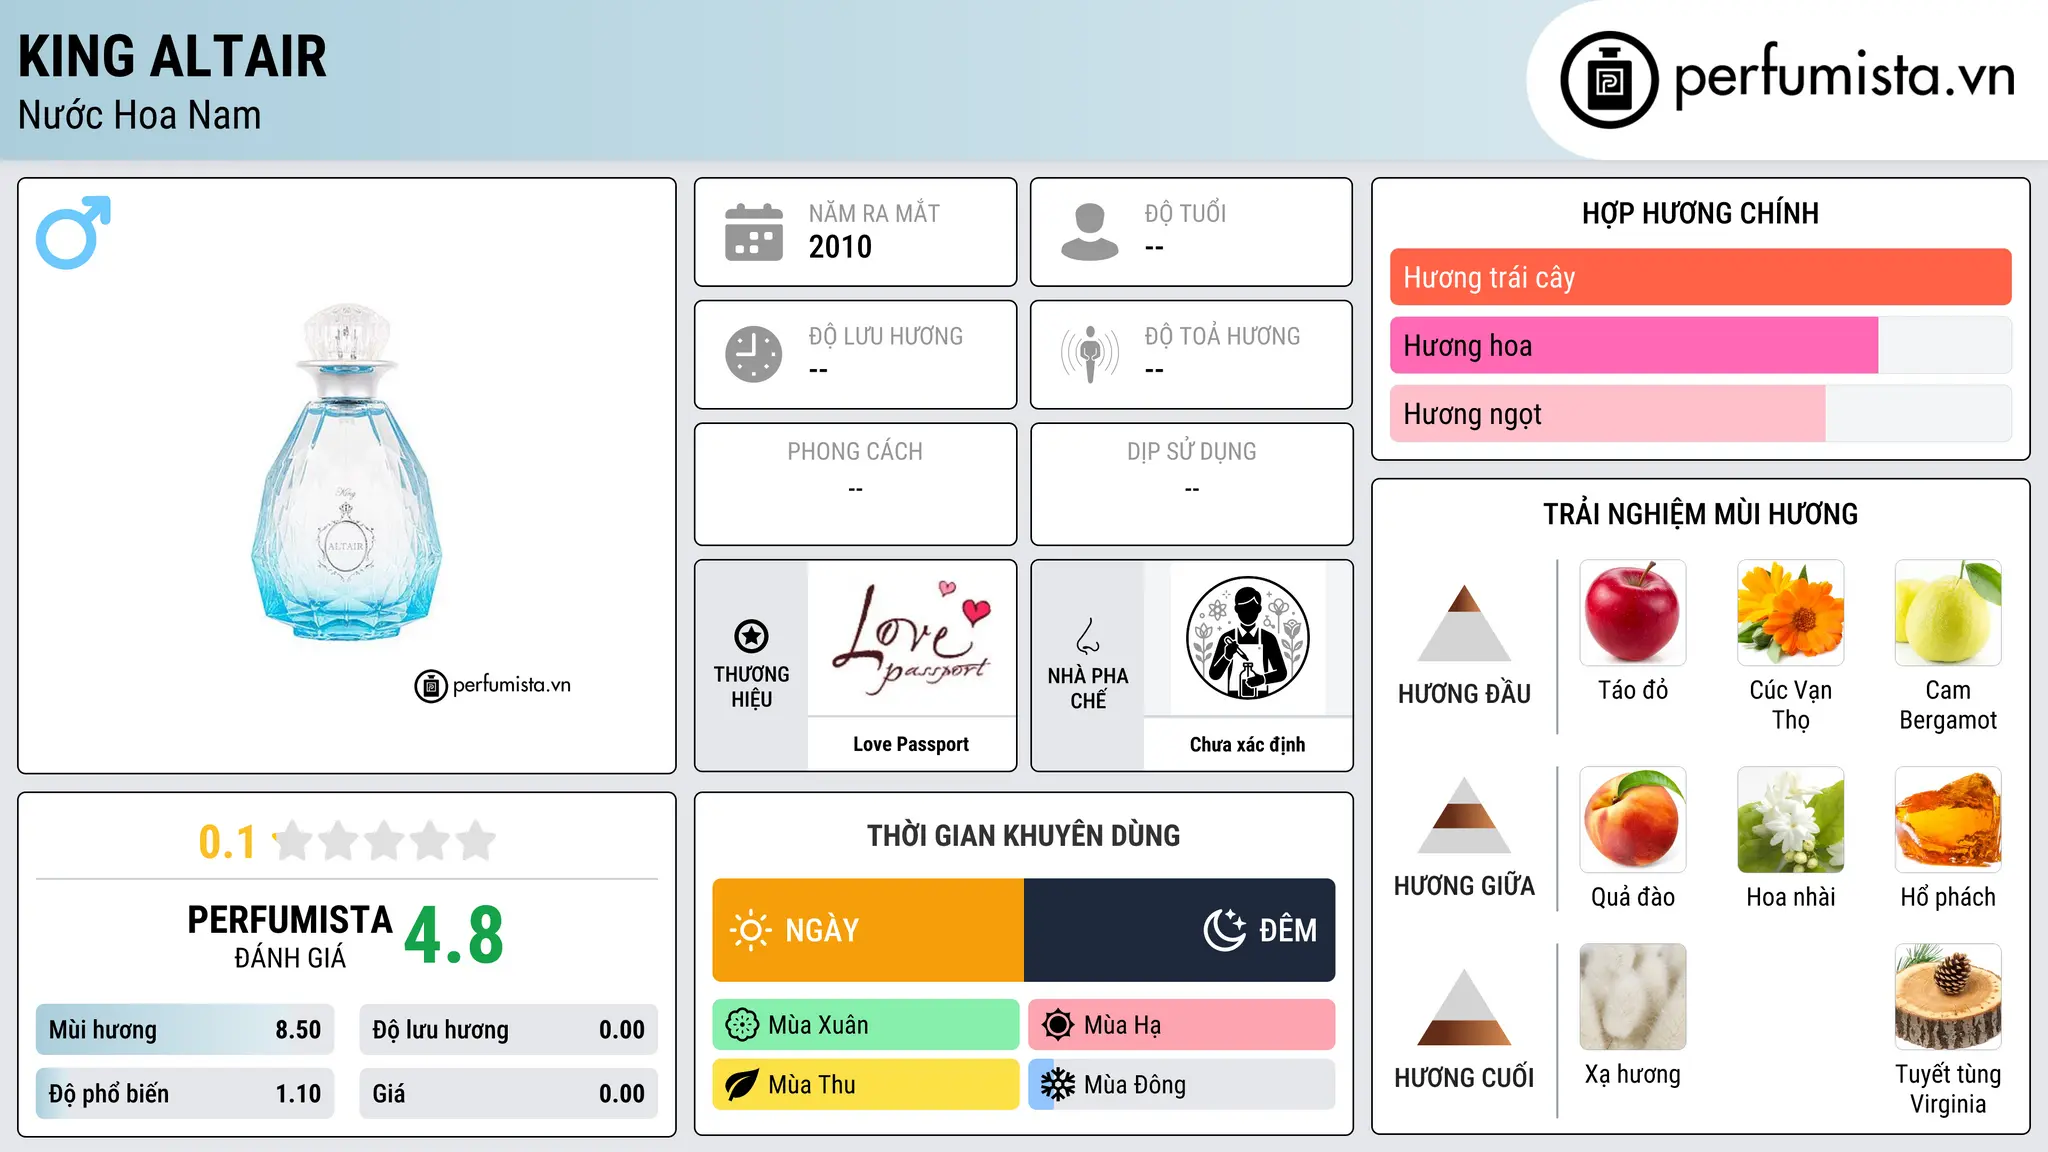Click the Mùa Thu season bar

pos(866,1085)
